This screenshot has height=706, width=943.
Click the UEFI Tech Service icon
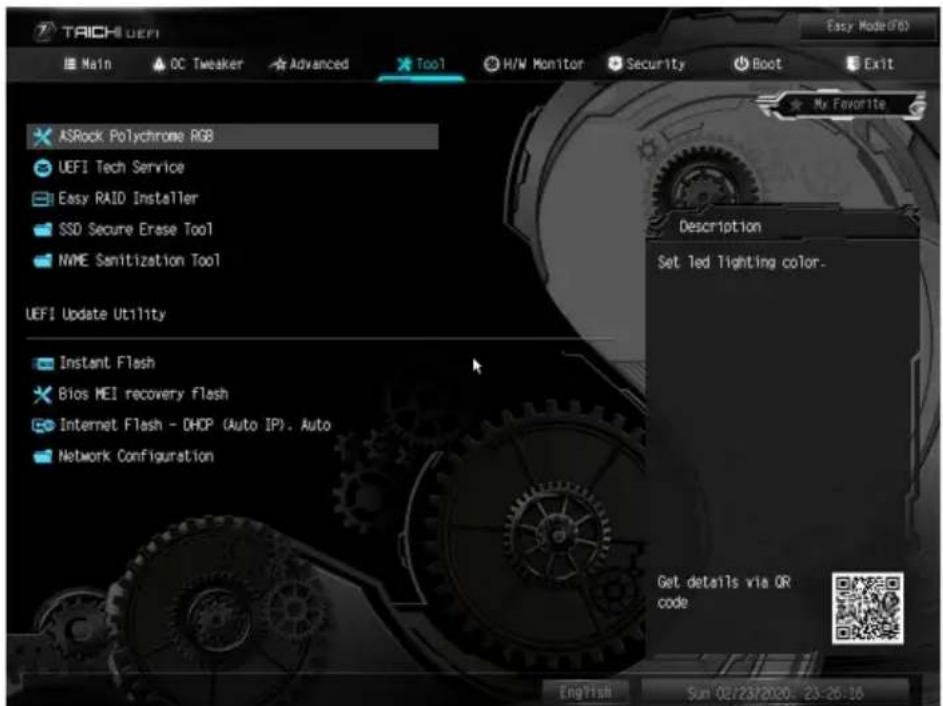pos(42,168)
